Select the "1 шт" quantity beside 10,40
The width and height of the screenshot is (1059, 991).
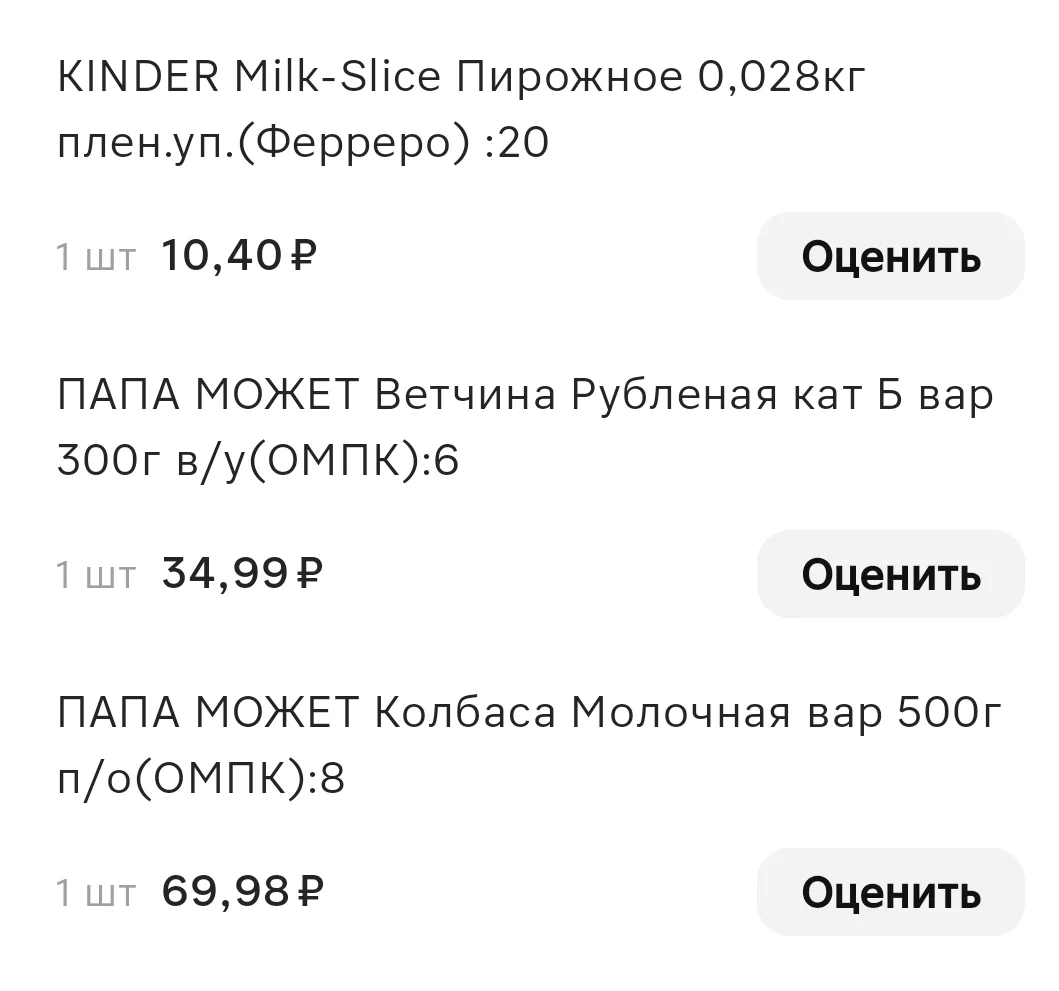(x=97, y=257)
